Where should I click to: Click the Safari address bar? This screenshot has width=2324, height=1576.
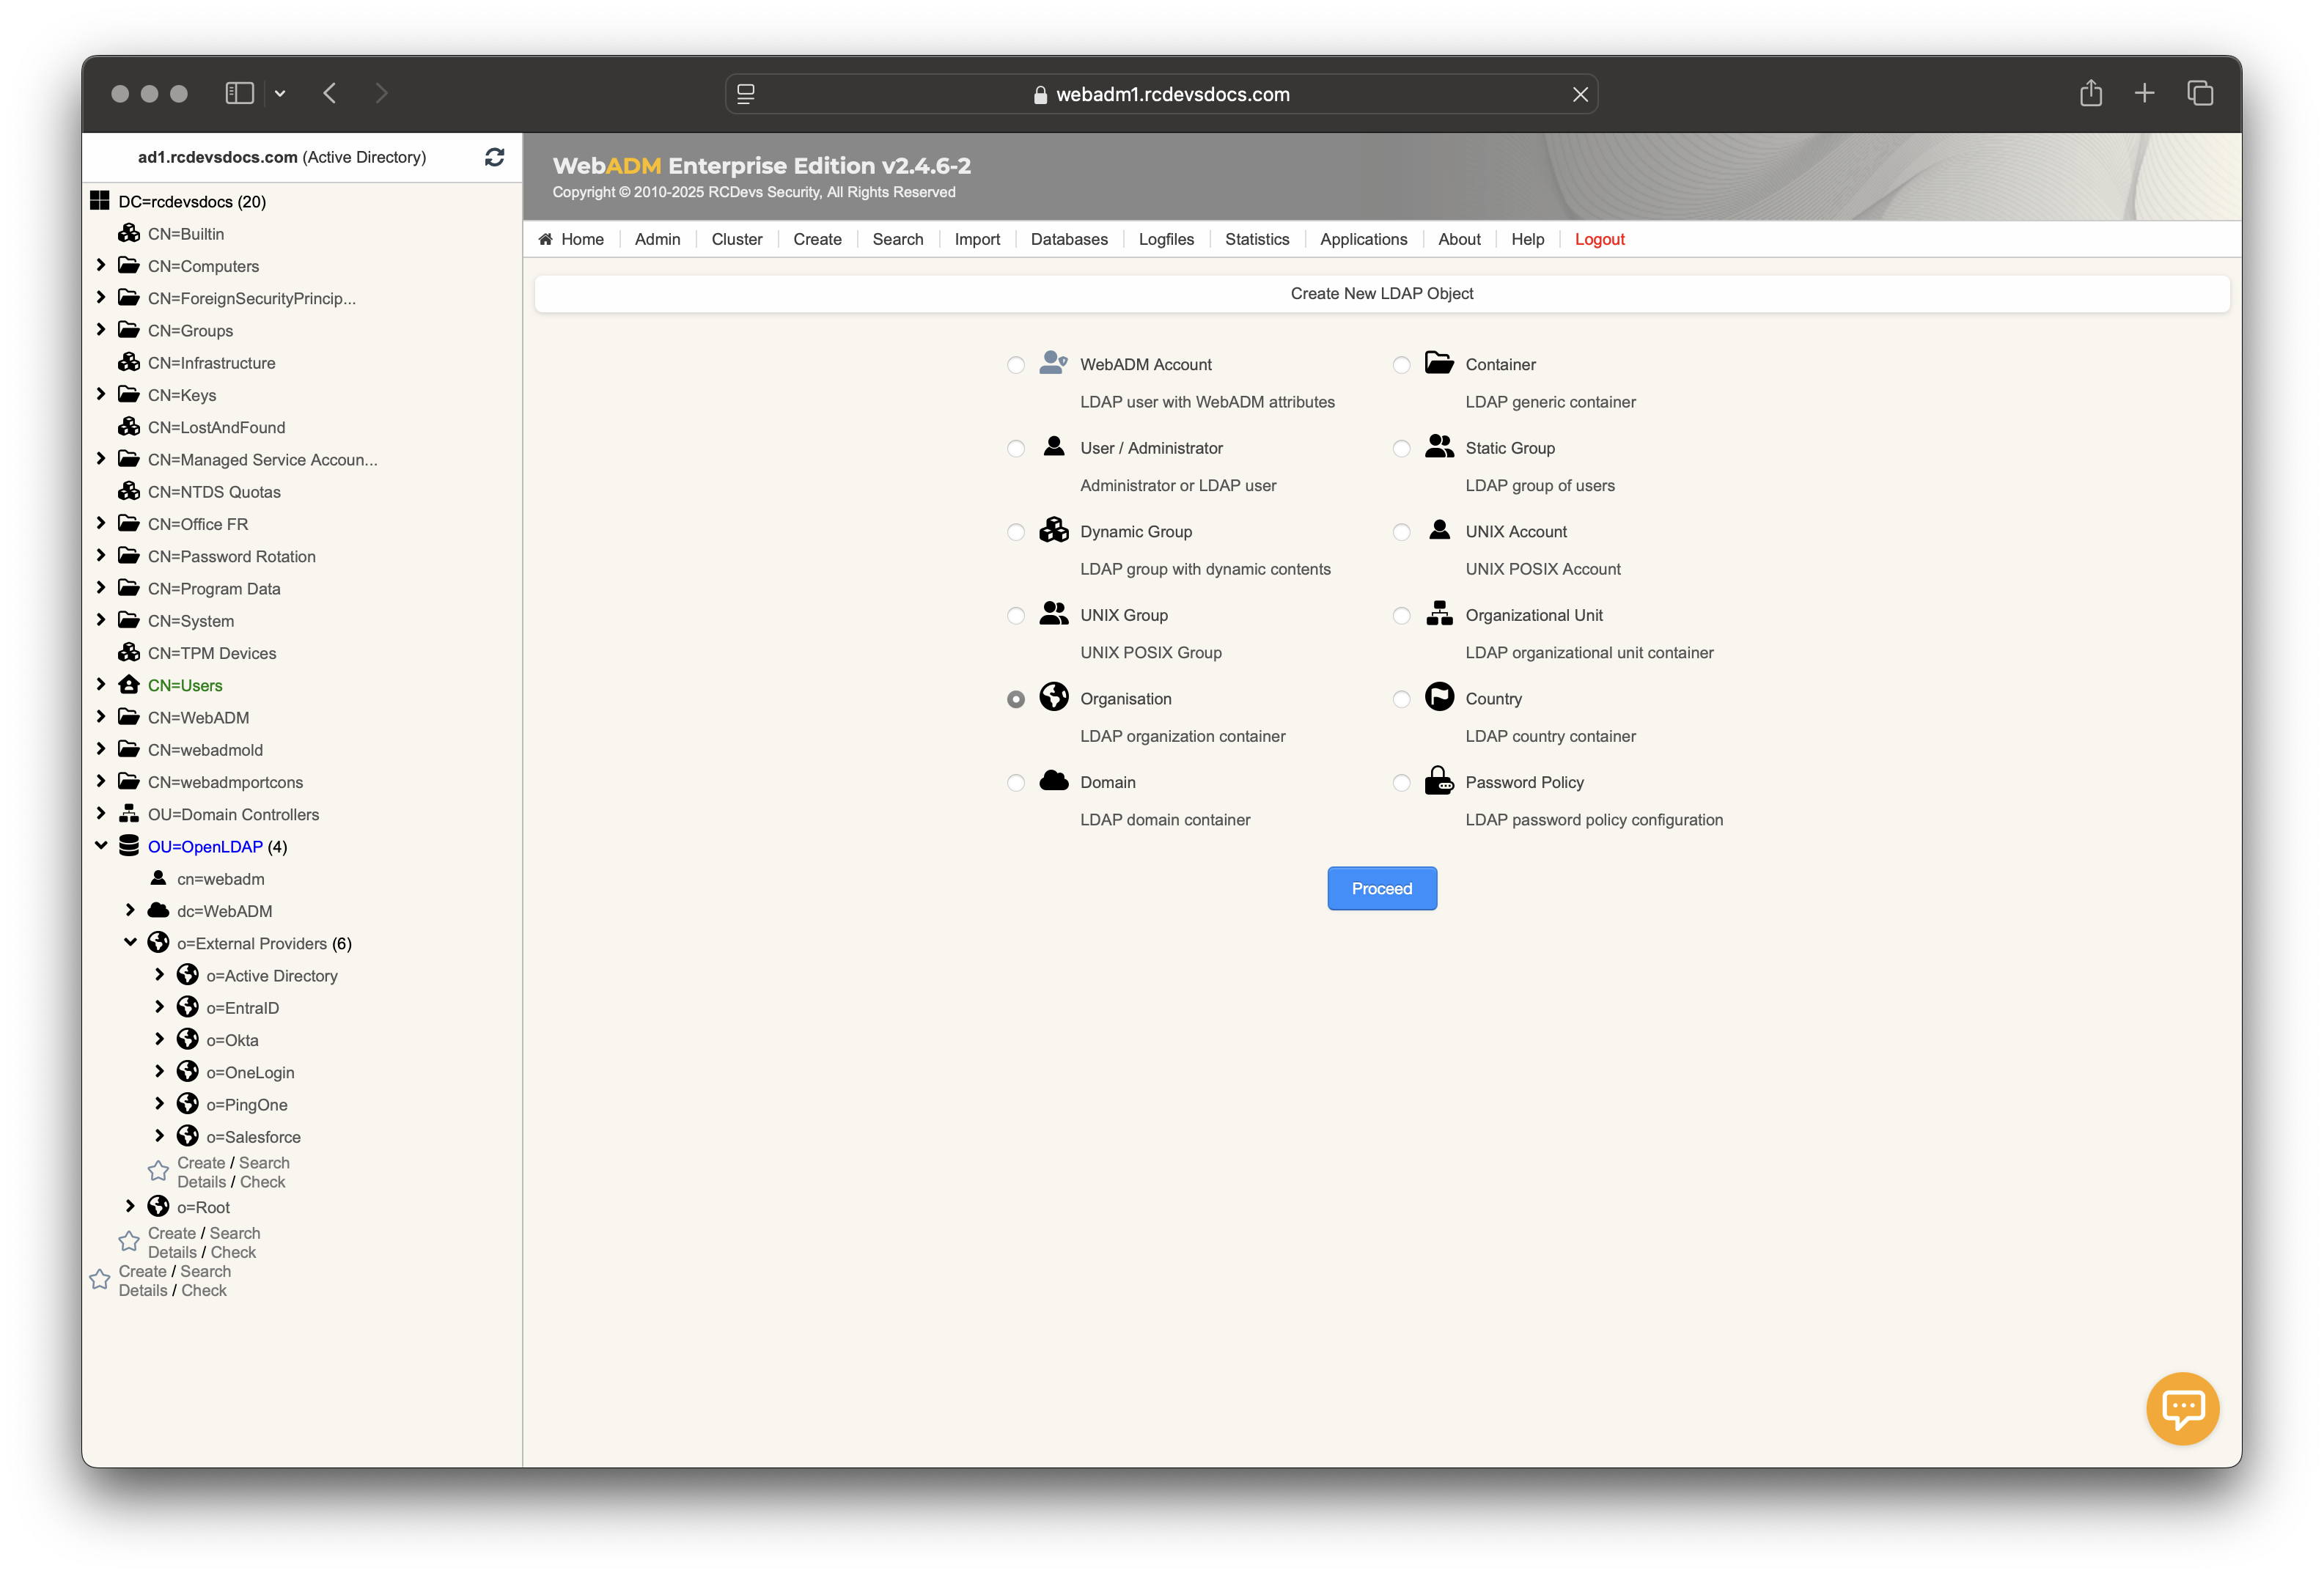(x=1161, y=94)
